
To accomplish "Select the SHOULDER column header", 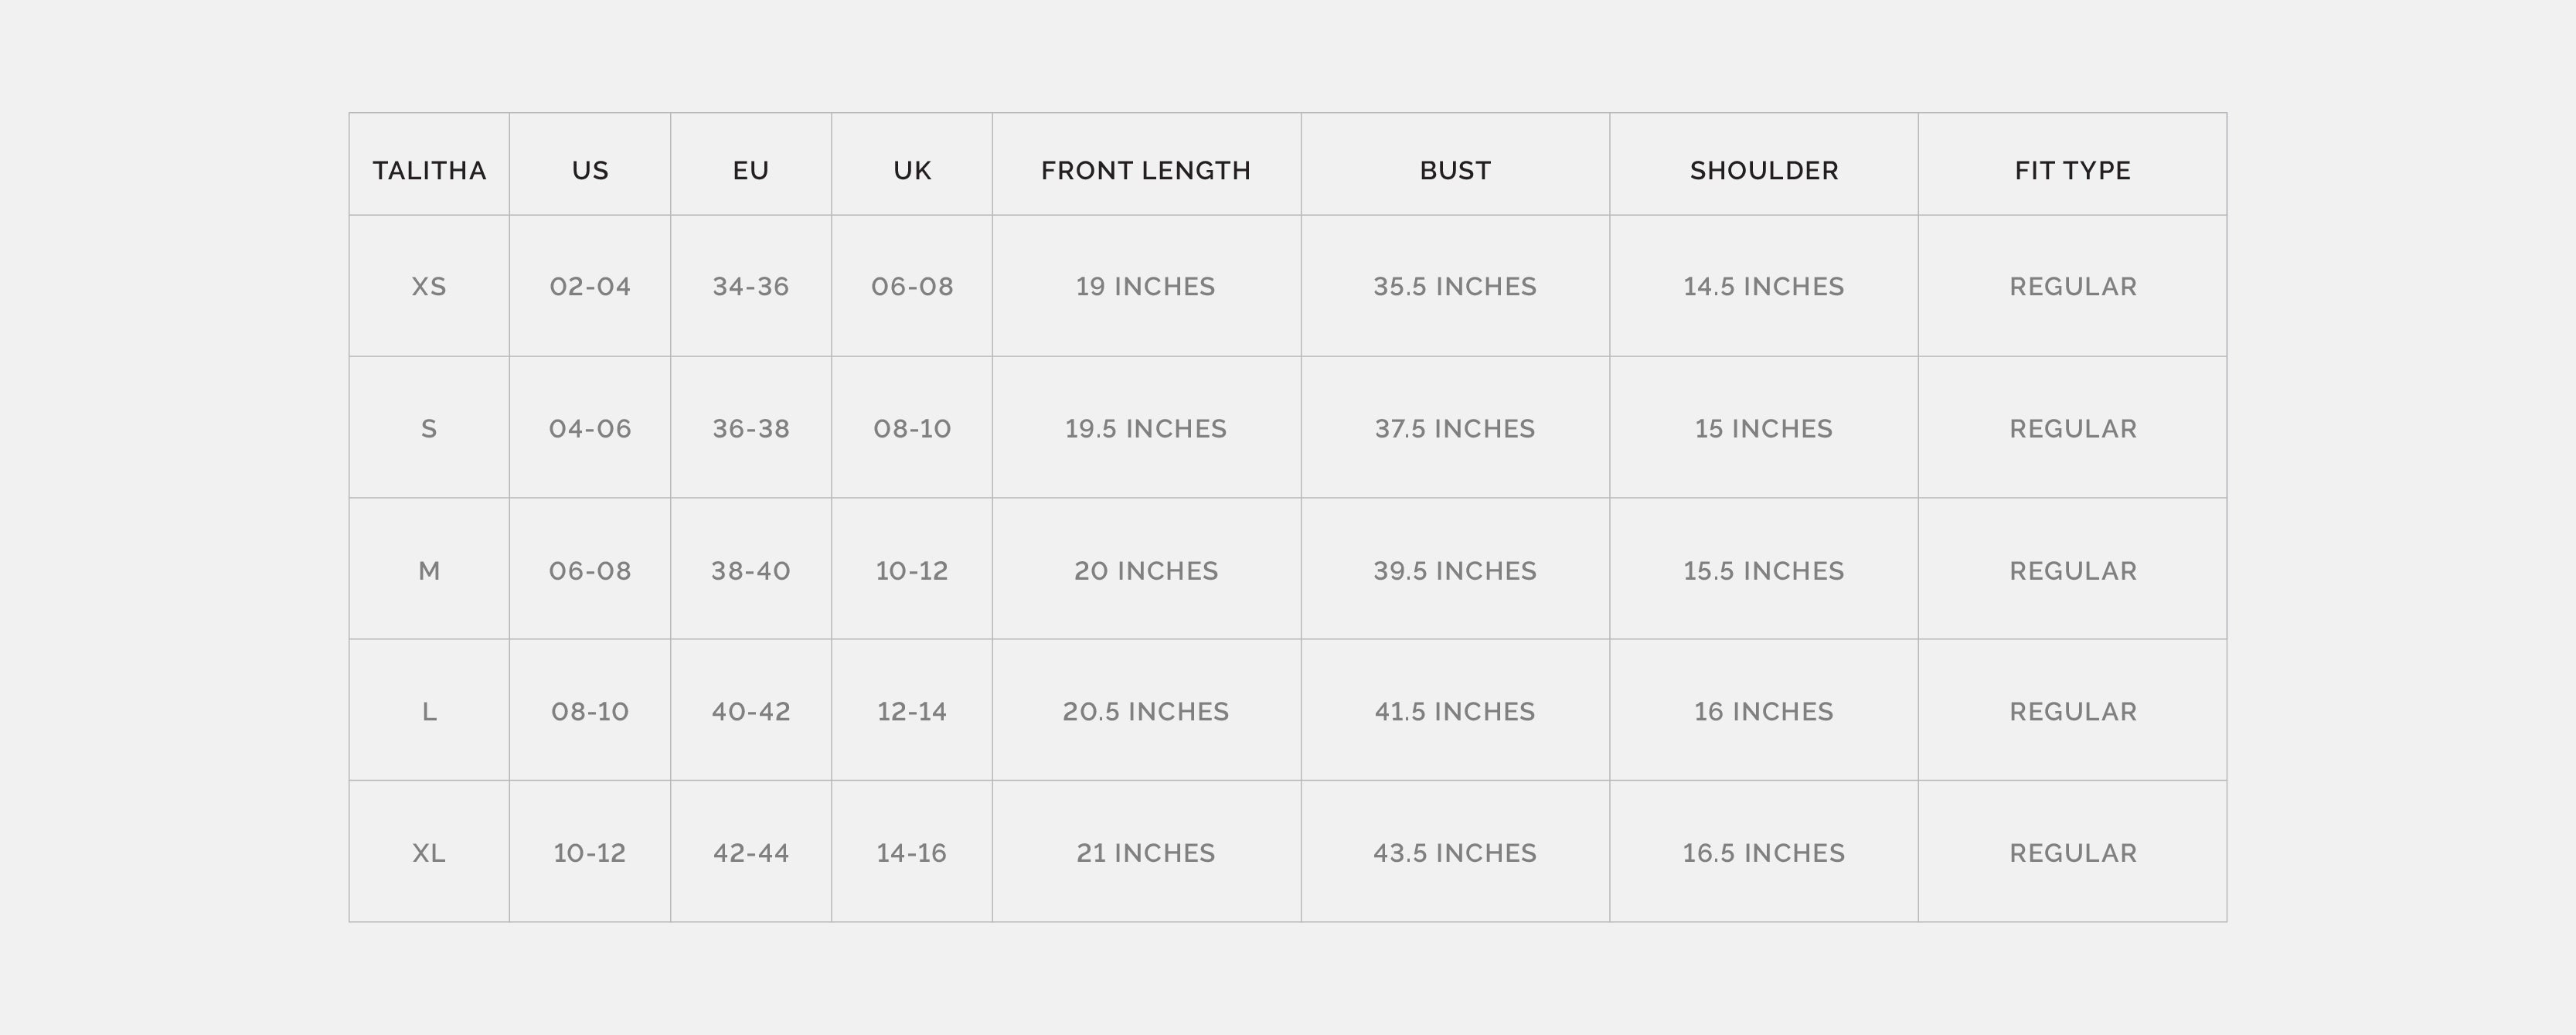I will [x=1764, y=171].
